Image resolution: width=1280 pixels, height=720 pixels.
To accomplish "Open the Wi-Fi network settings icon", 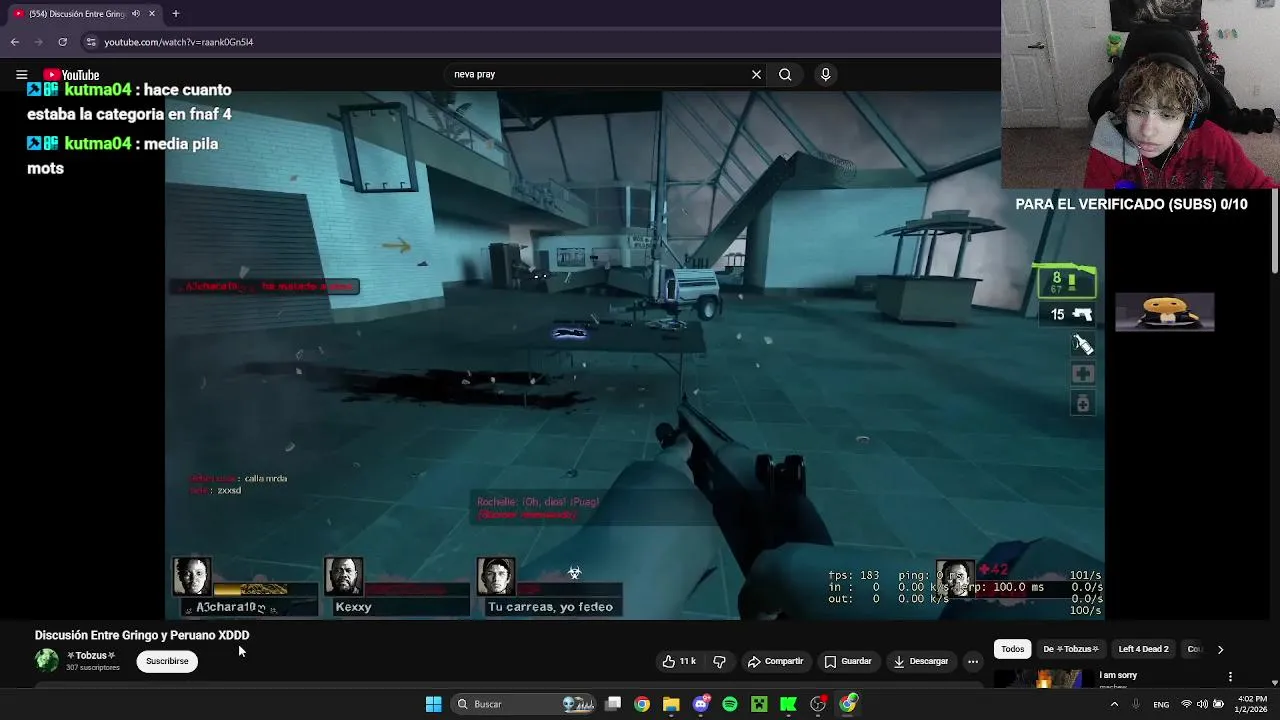I will [x=1186, y=704].
